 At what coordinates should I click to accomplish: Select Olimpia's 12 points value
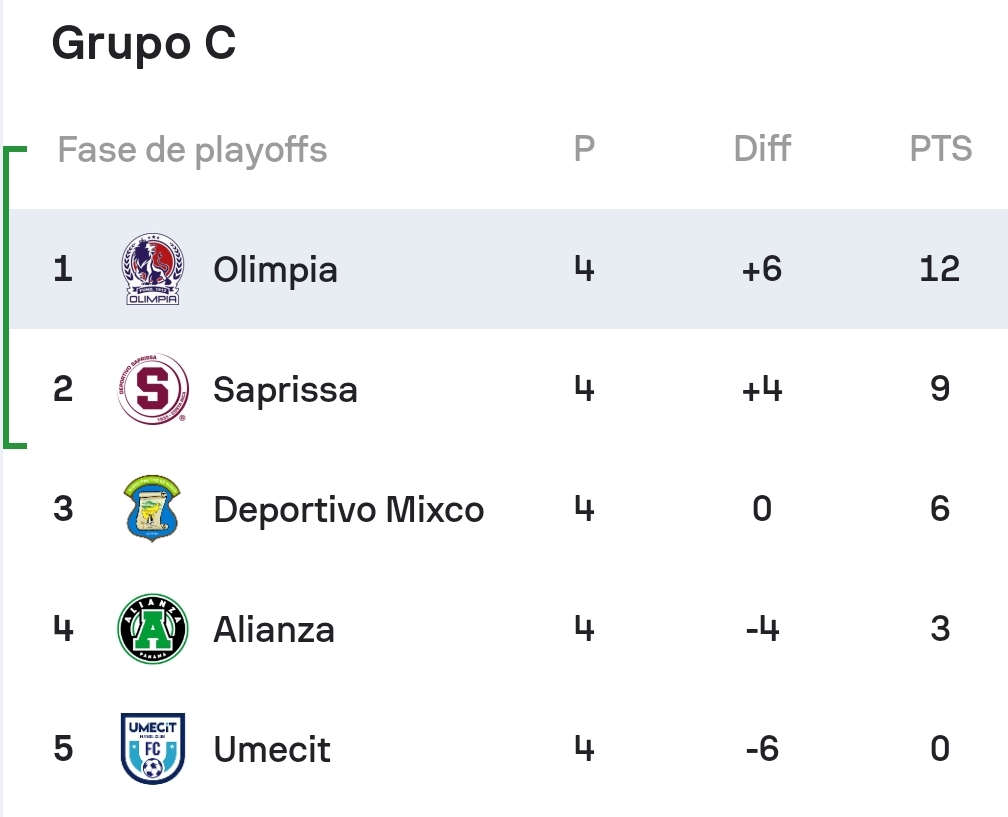pos(939,269)
